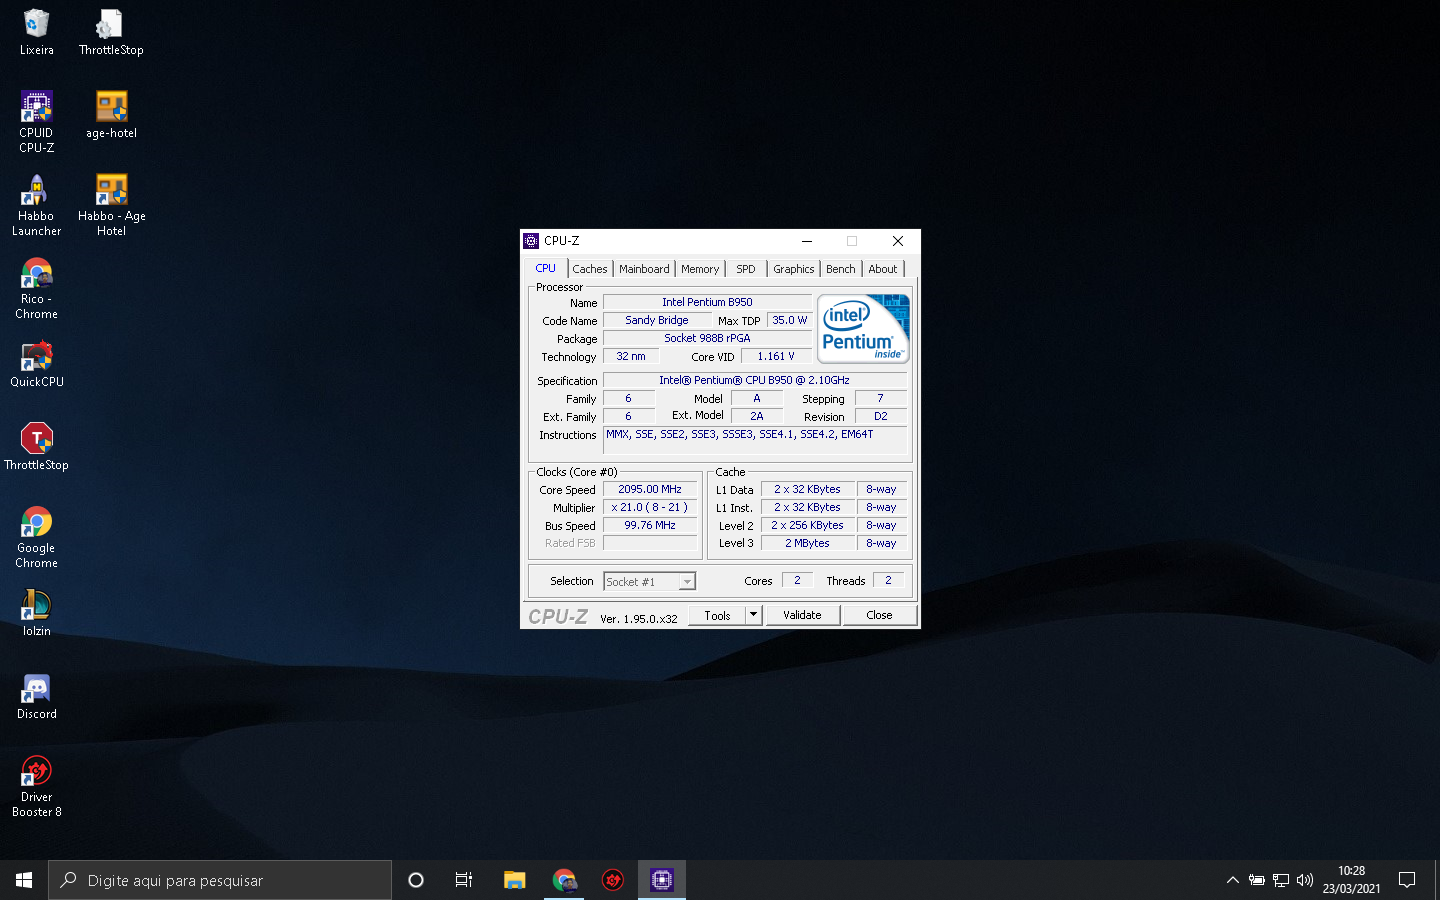Viewport: 1440px width, 900px height.
Task: Select the CPU tab
Action: tap(545, 268)
